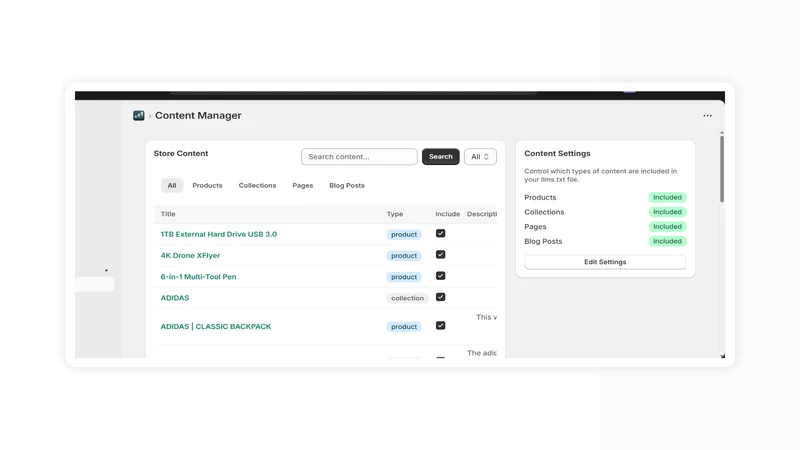Screen dimensions: 800x450
Task: Click the Included badge for Pages
Action: (x=667, y=227)
